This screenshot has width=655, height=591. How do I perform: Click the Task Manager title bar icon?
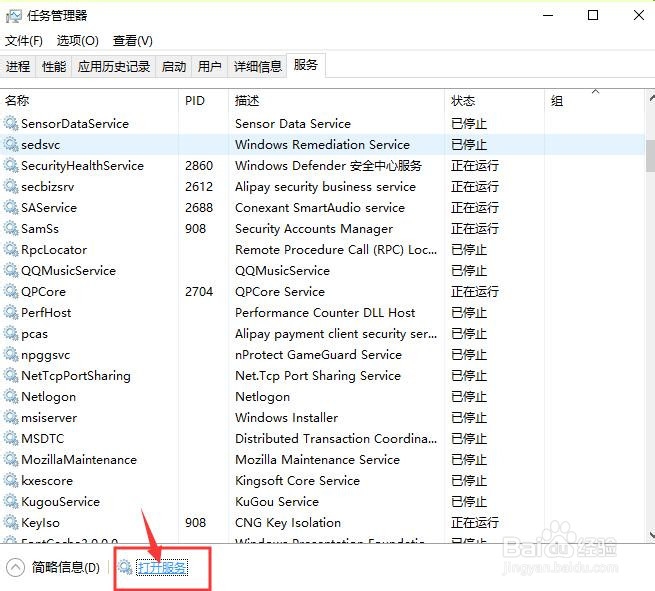[x=13, y=16]
